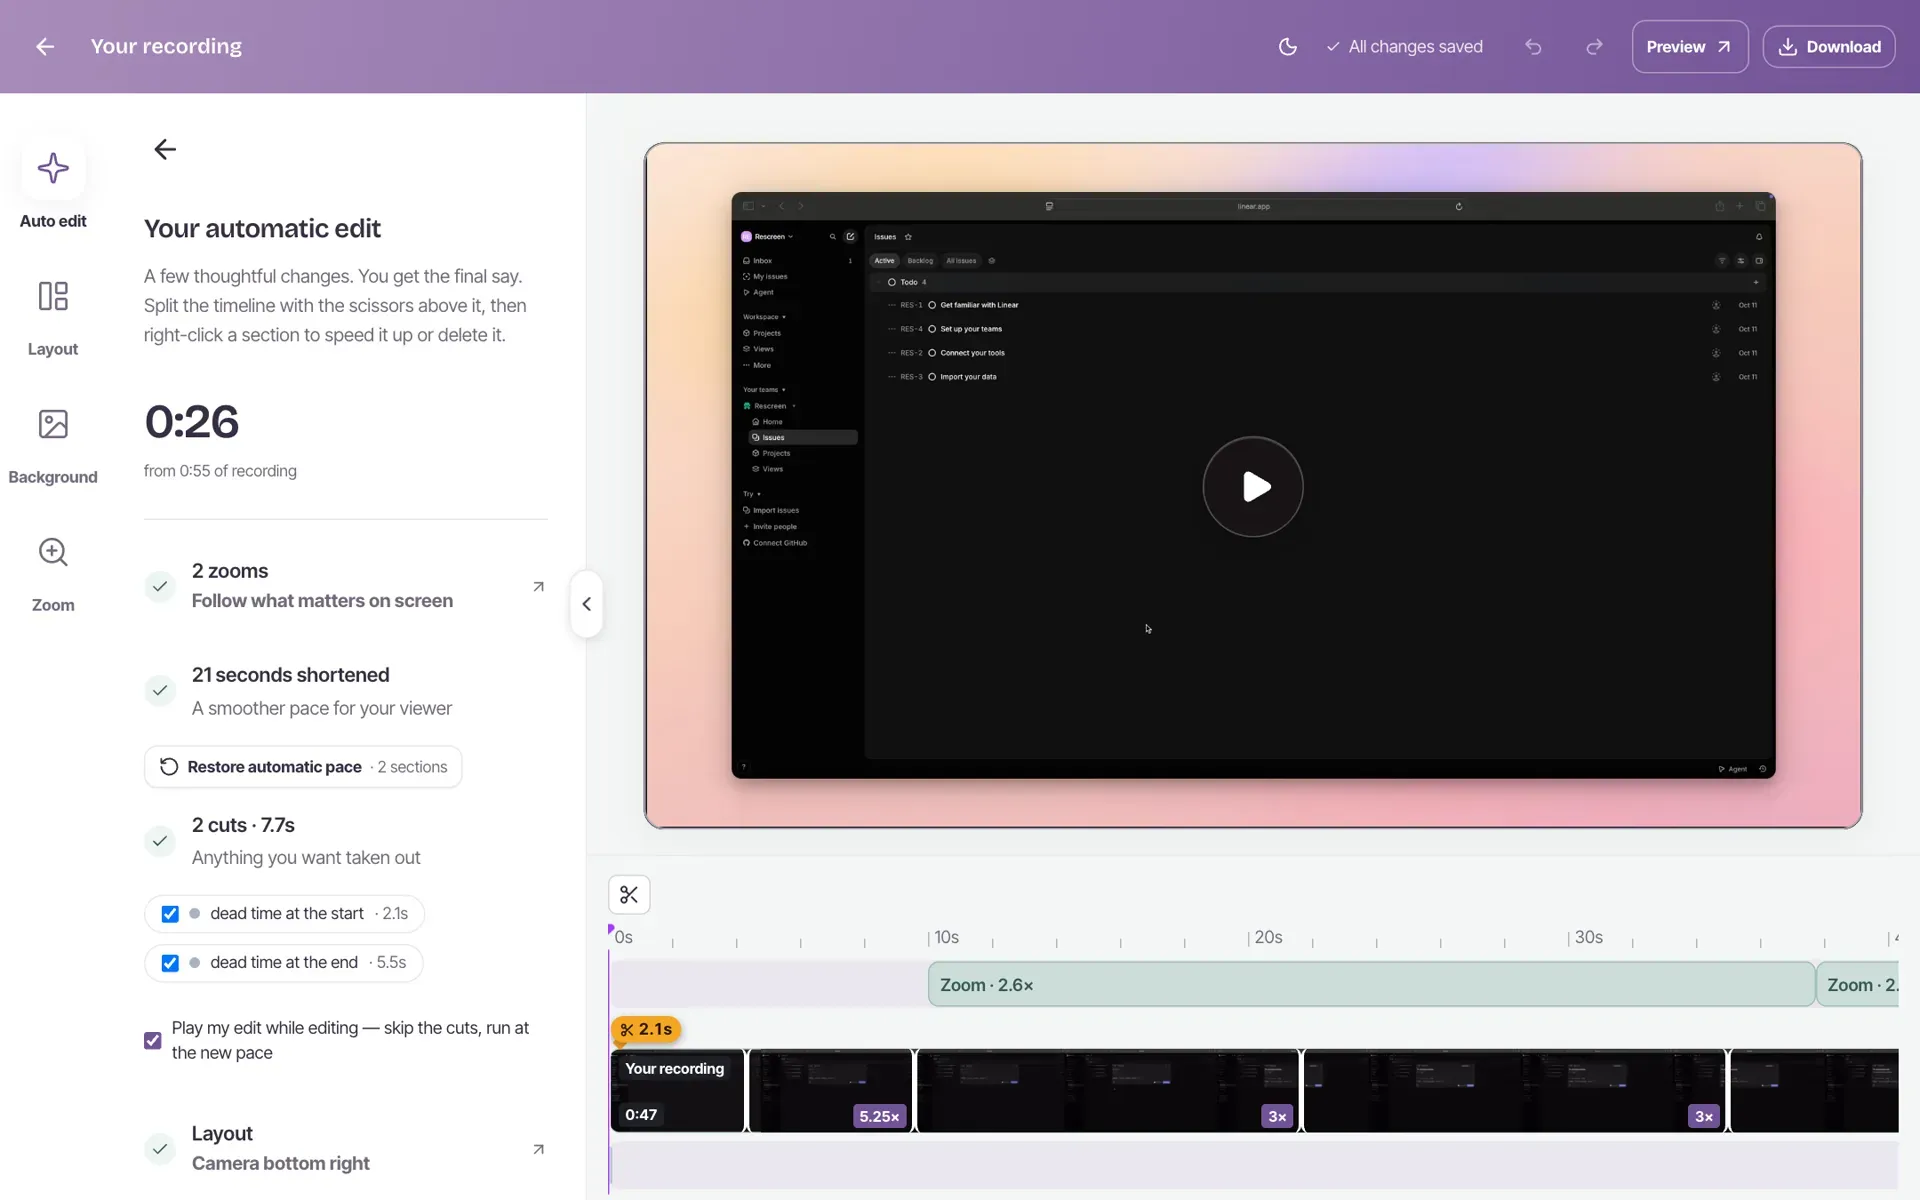This screenshot has height=1200, width=1920.
Task: Redo the last change
Action: (x=1595, y=47)
